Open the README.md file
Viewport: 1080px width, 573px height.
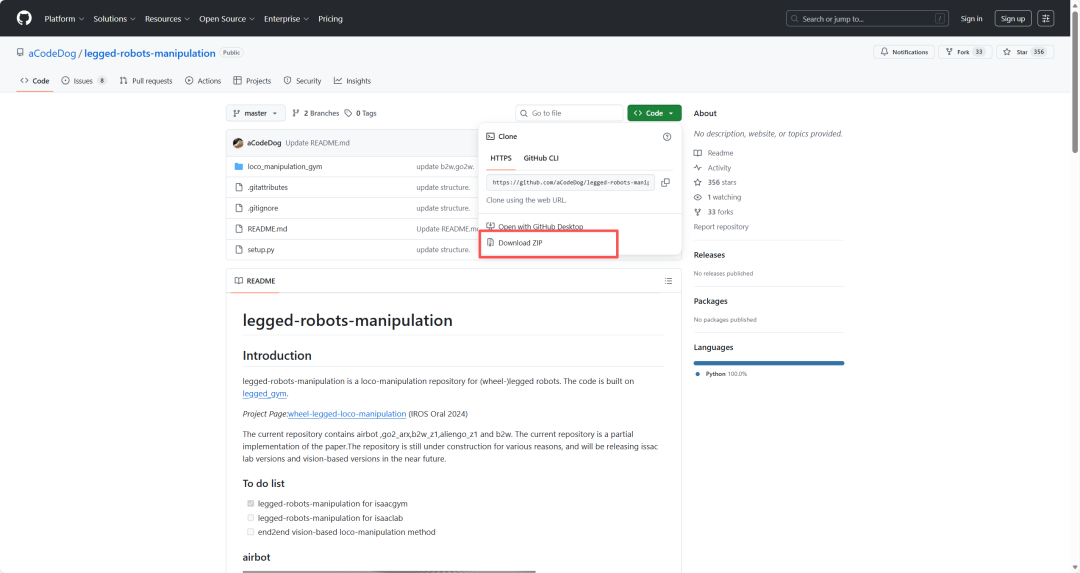coord(267,229)
